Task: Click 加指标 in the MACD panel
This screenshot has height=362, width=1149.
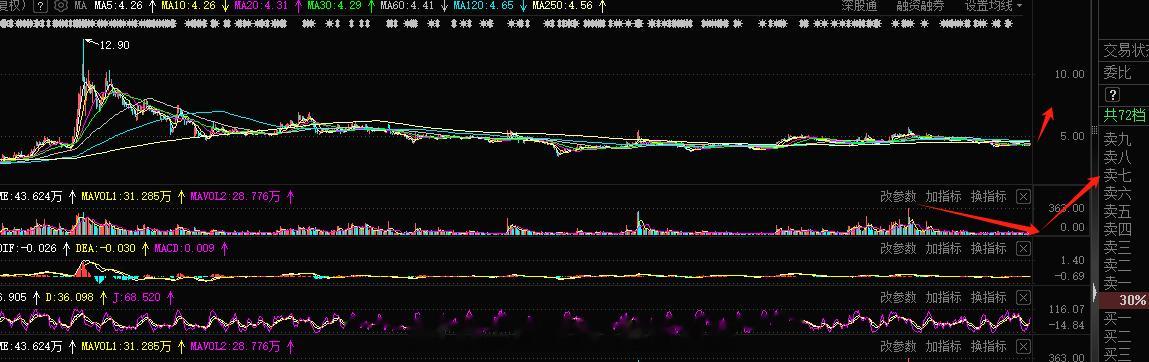Action: 943,248
